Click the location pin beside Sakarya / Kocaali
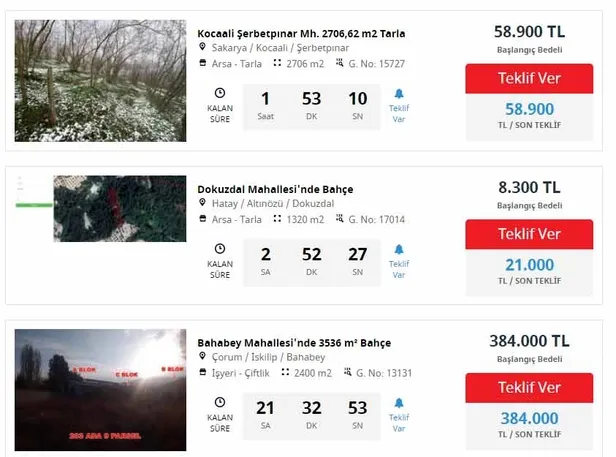The width and height of the screenshot is (616, 457). (x=203, y=48)
